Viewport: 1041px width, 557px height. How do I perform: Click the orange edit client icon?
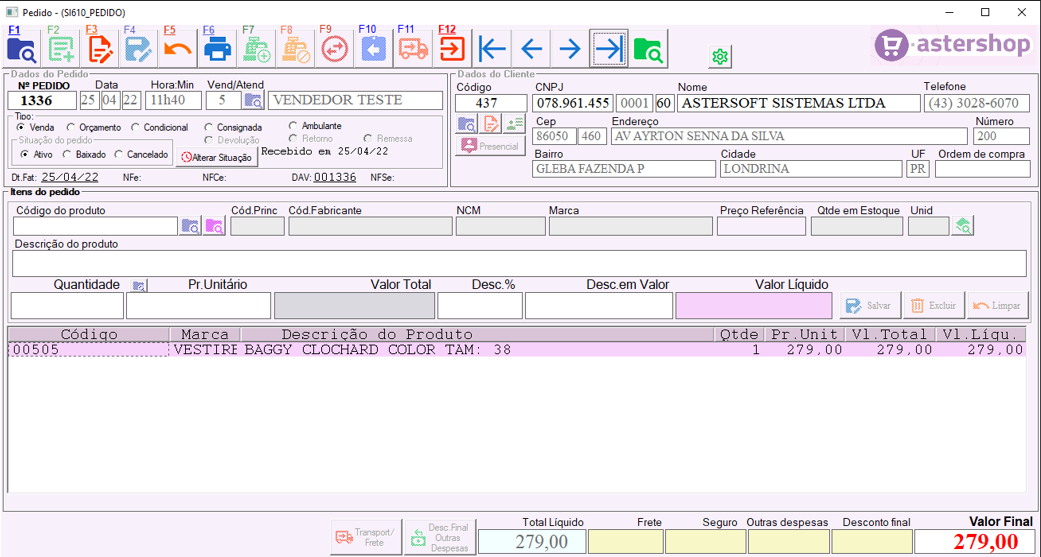click(x=491, y=123)
